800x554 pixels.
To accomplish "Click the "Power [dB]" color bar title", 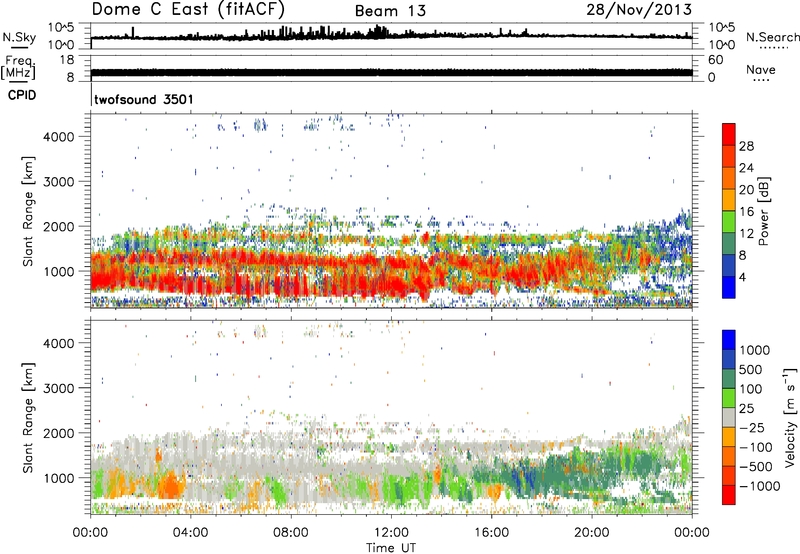I will [x=764, y=211].
